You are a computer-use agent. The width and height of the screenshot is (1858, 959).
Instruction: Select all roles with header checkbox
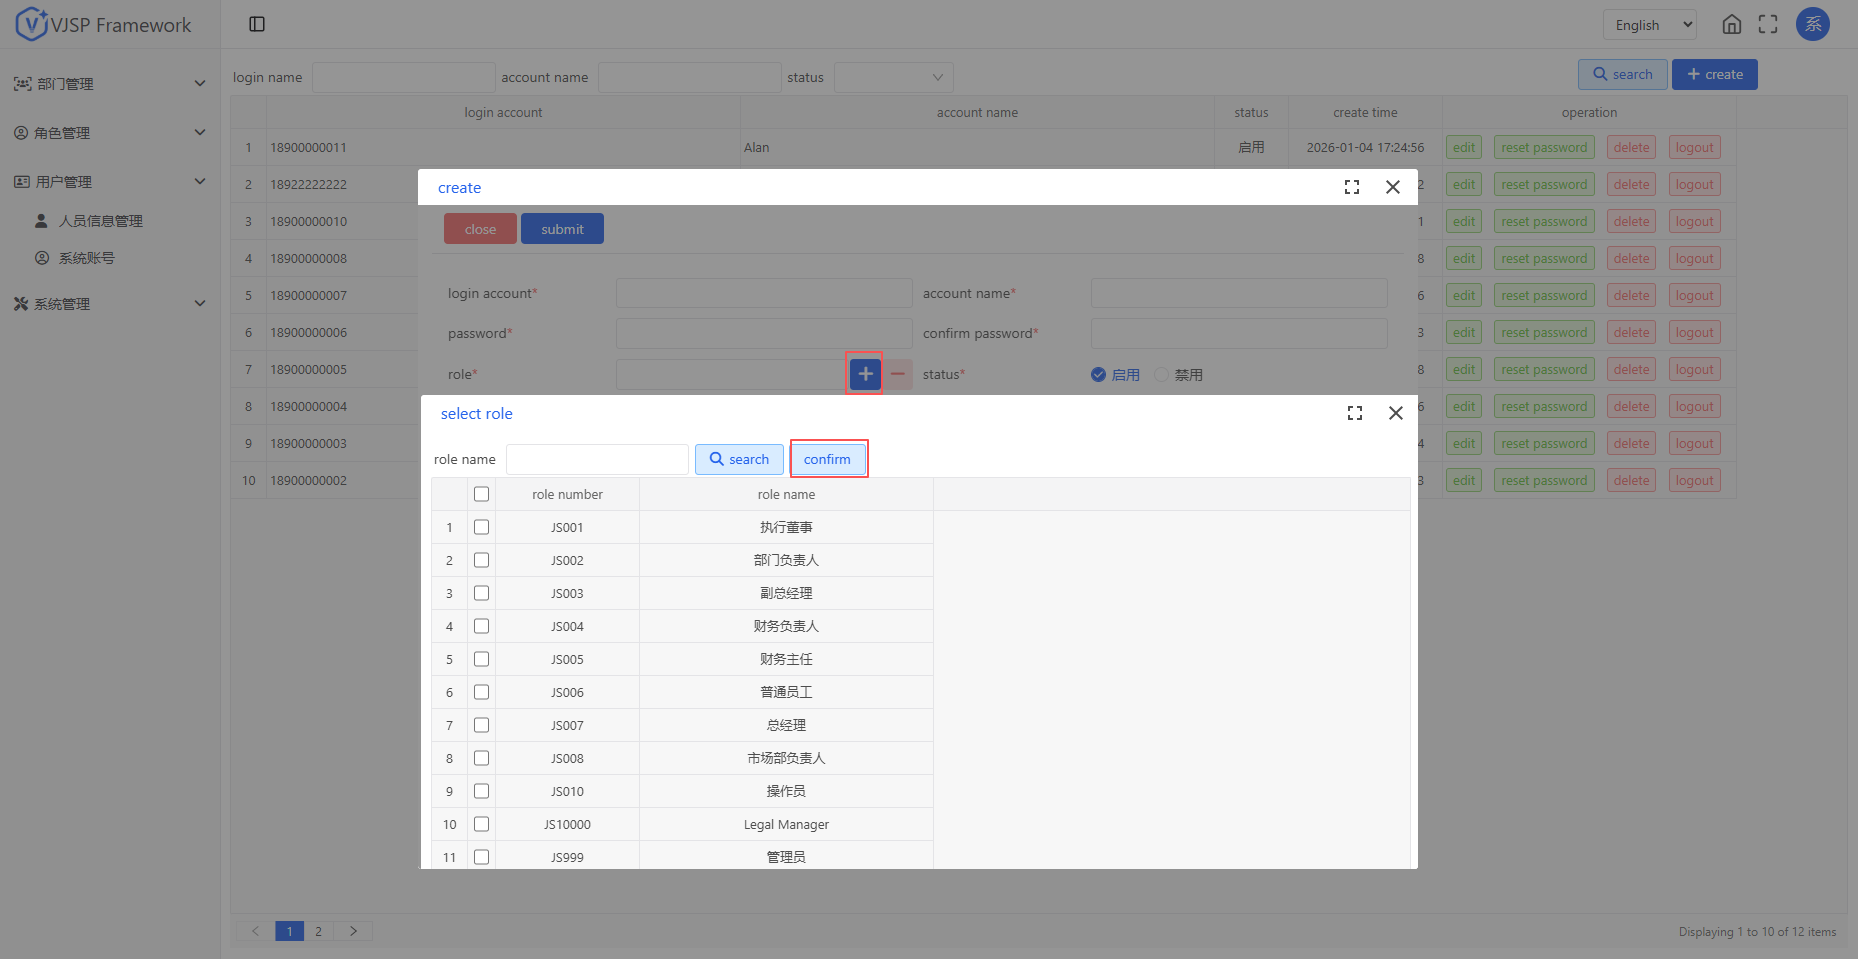[481, 494]
